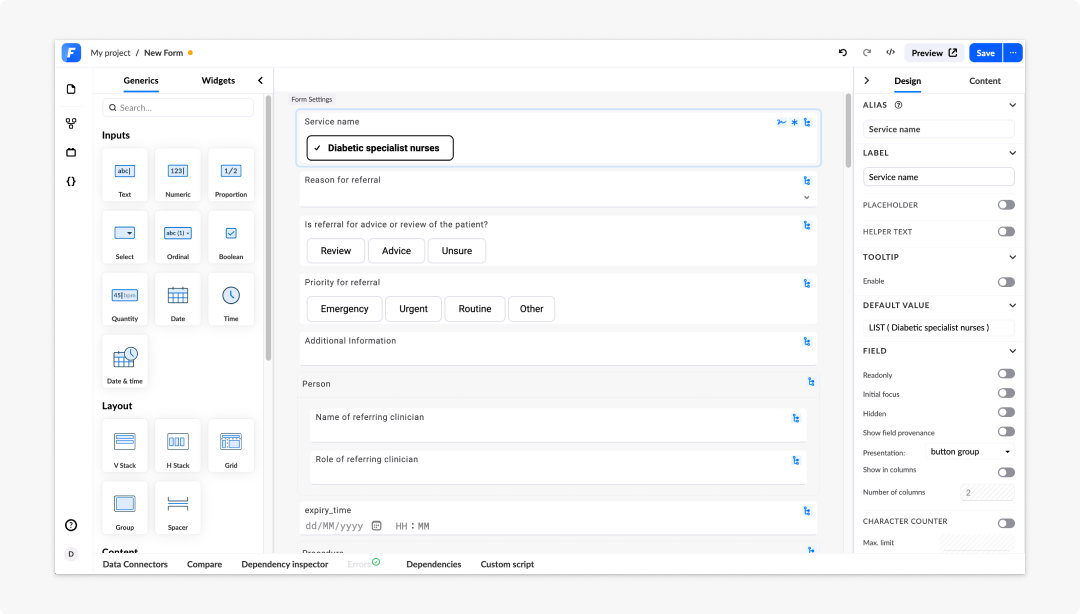The height and width of the screenshot is (614, 1080).
Task: Open the forms page icon in sidebar
Action: pos(71,89)
